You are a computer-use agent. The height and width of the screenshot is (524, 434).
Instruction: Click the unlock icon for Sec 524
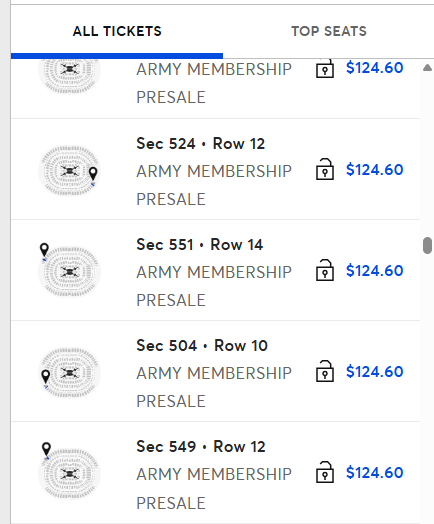point(325,169)
